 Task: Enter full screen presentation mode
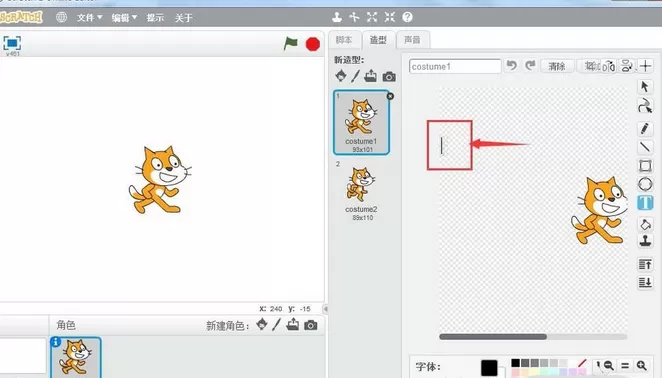click(x=12, y=43)
